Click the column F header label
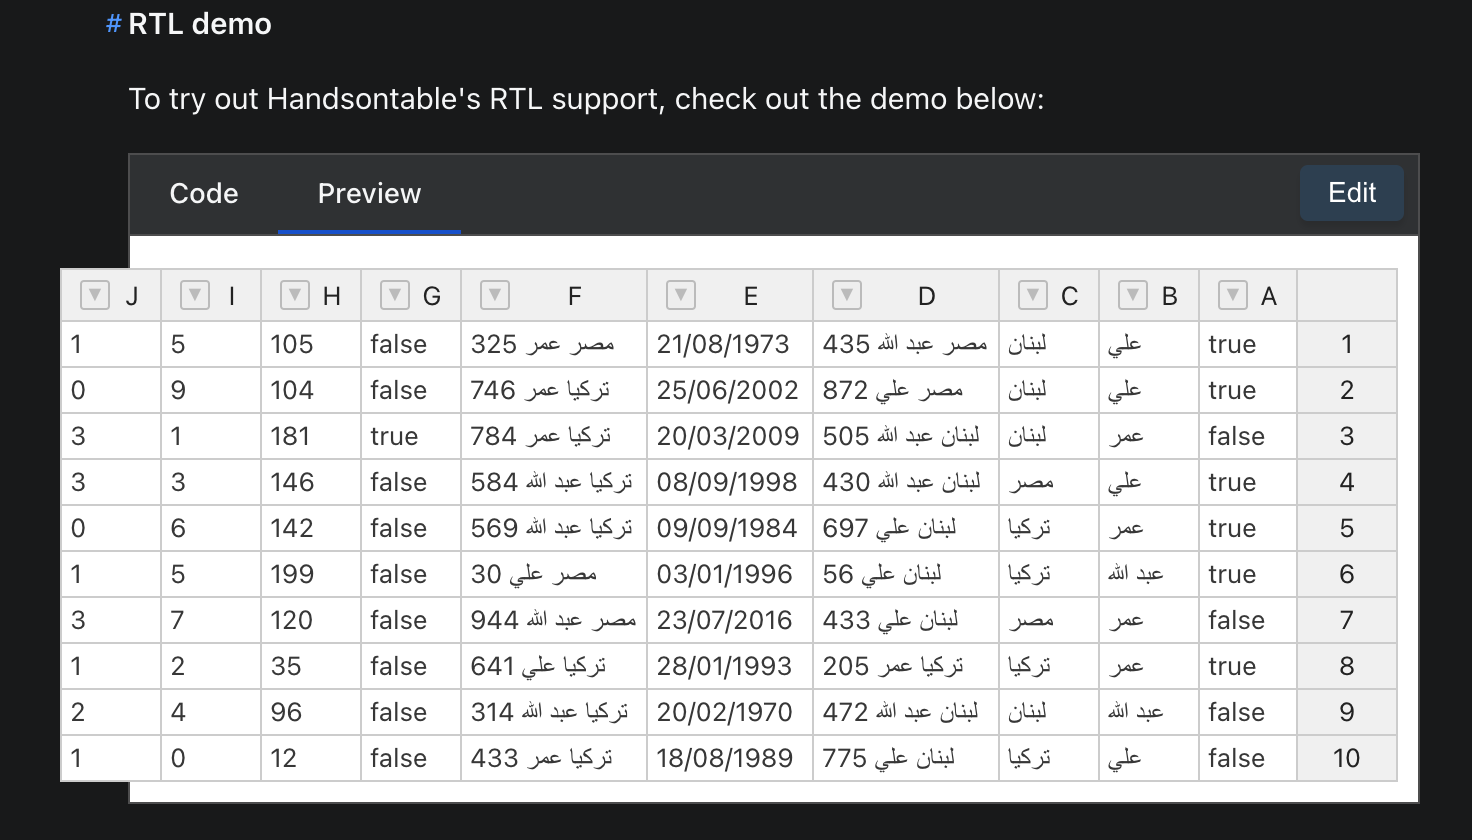 pyautogui.click(x=574, y=296)
